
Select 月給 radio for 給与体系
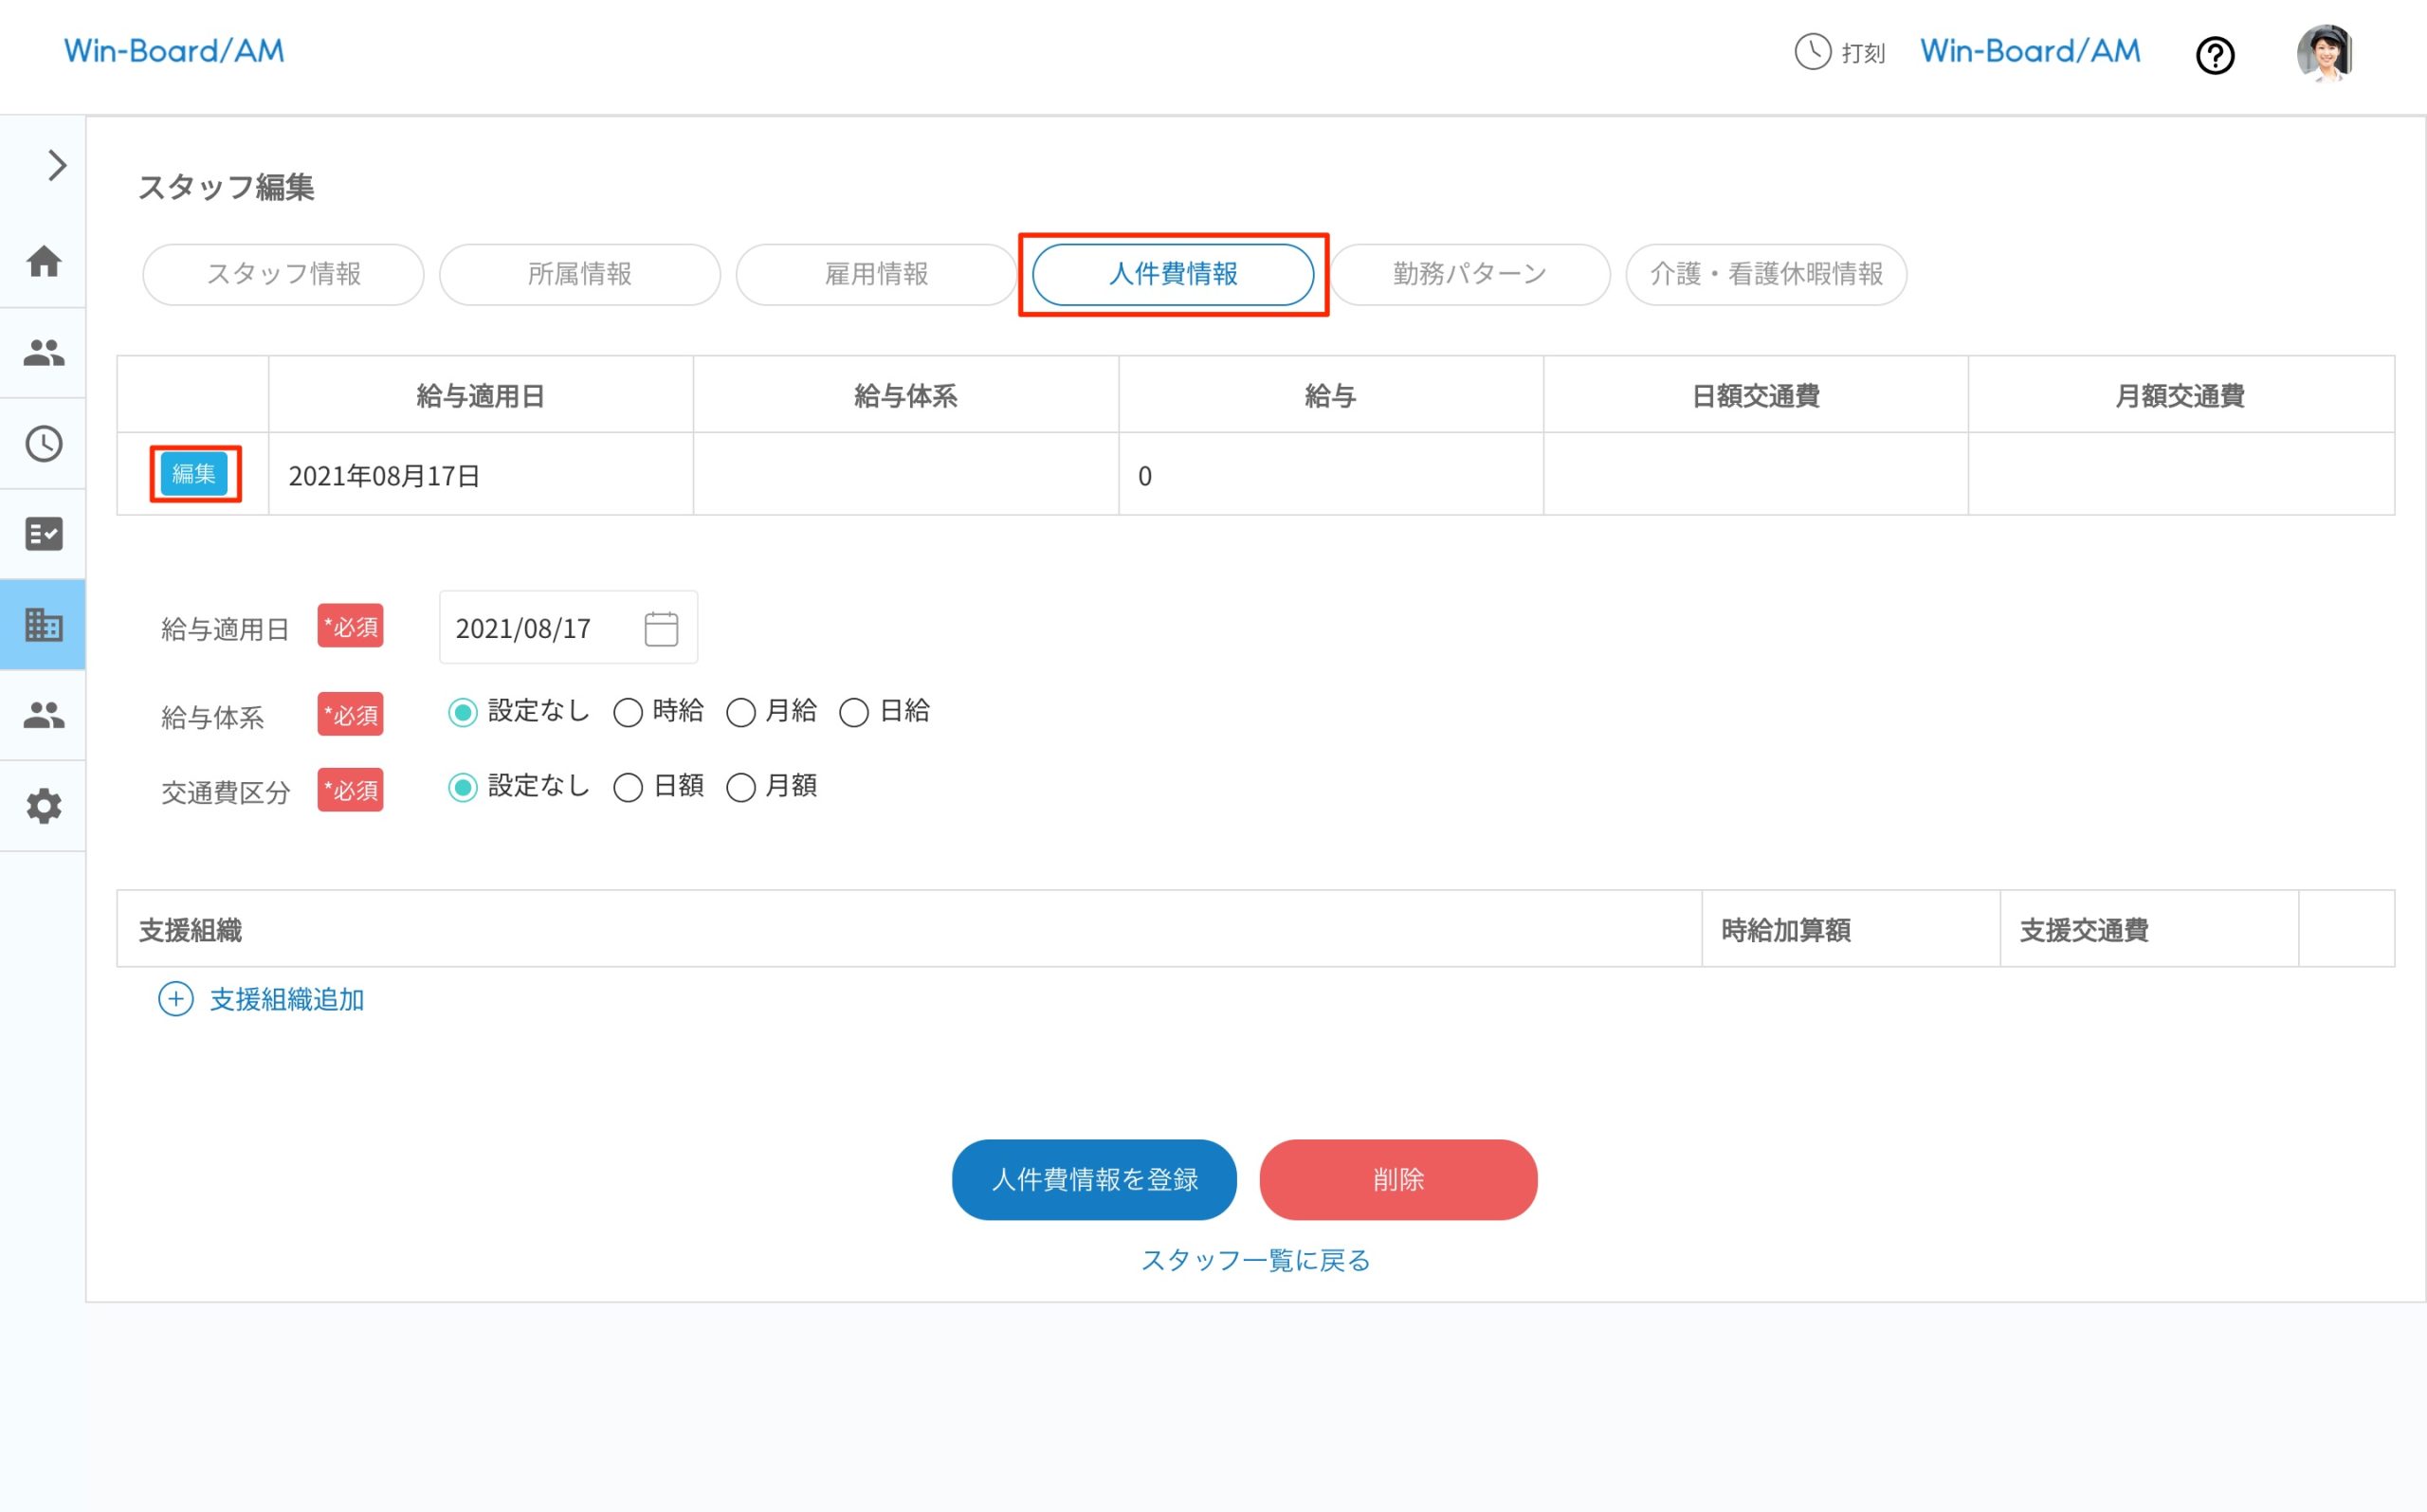point(741,713)
